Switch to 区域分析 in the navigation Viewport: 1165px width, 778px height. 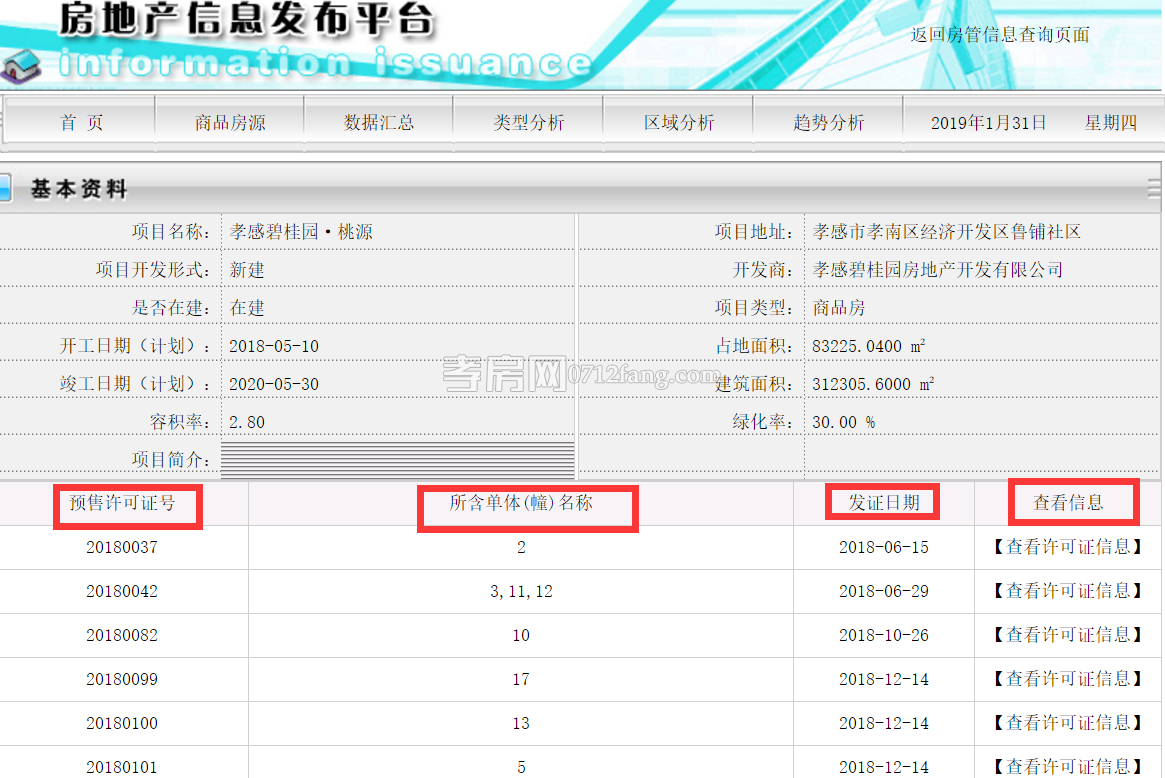click(679, 123)
